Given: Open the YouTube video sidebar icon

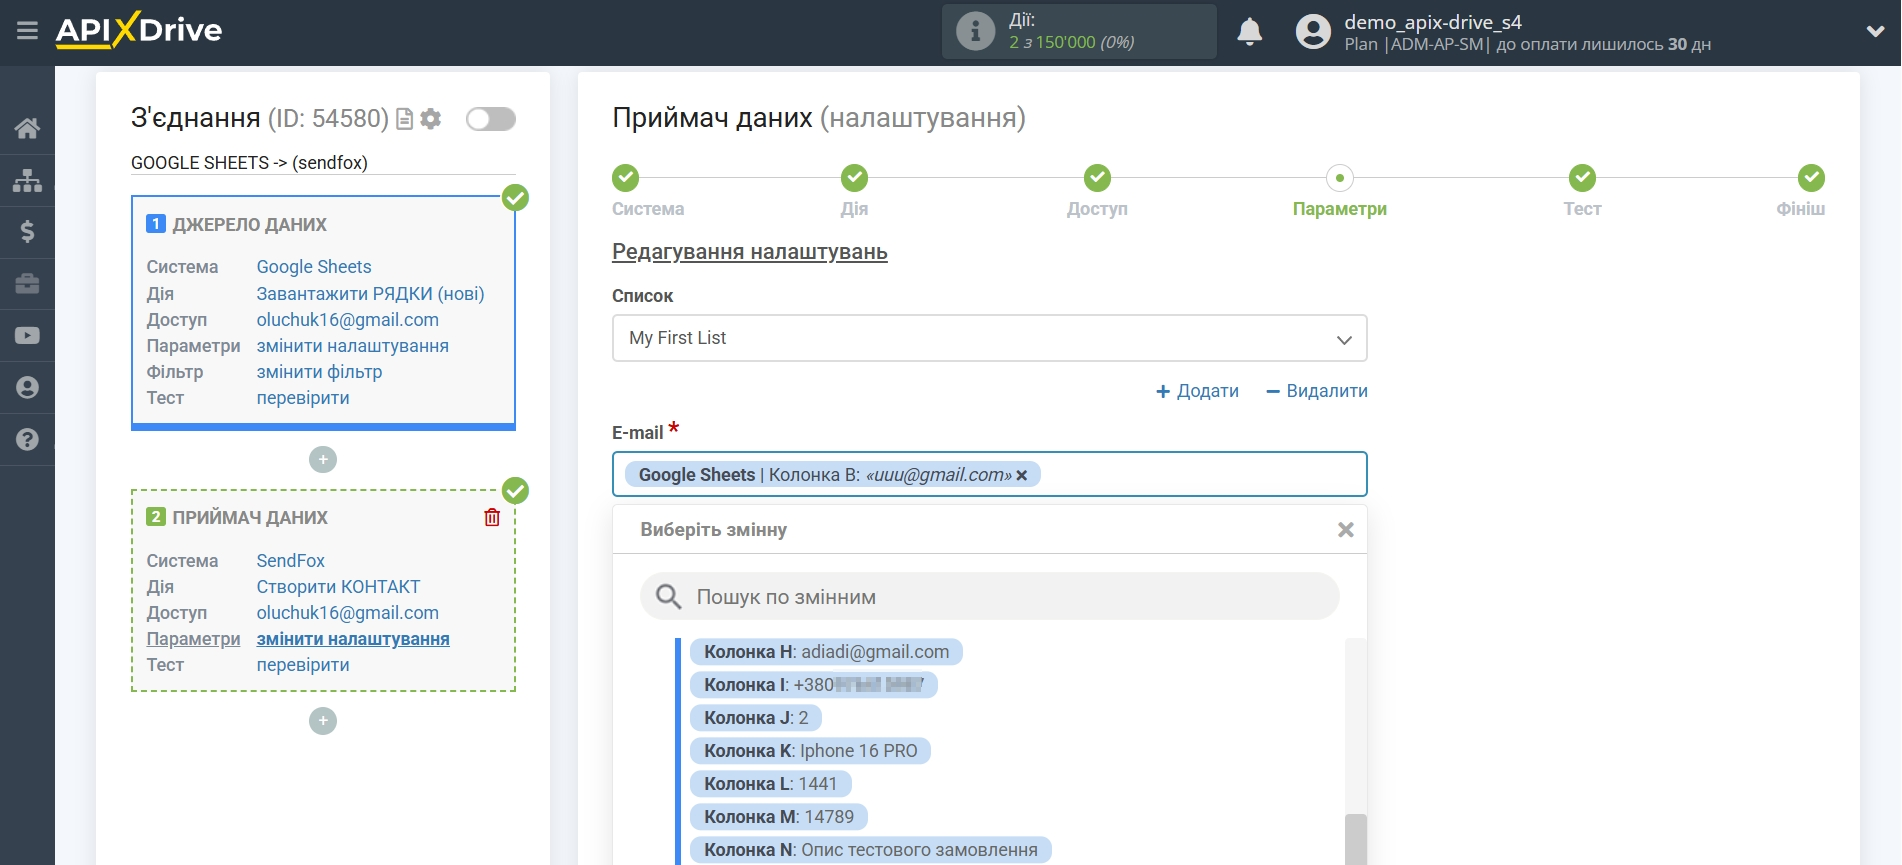Looking at the screenshot, I should [27, 336].
